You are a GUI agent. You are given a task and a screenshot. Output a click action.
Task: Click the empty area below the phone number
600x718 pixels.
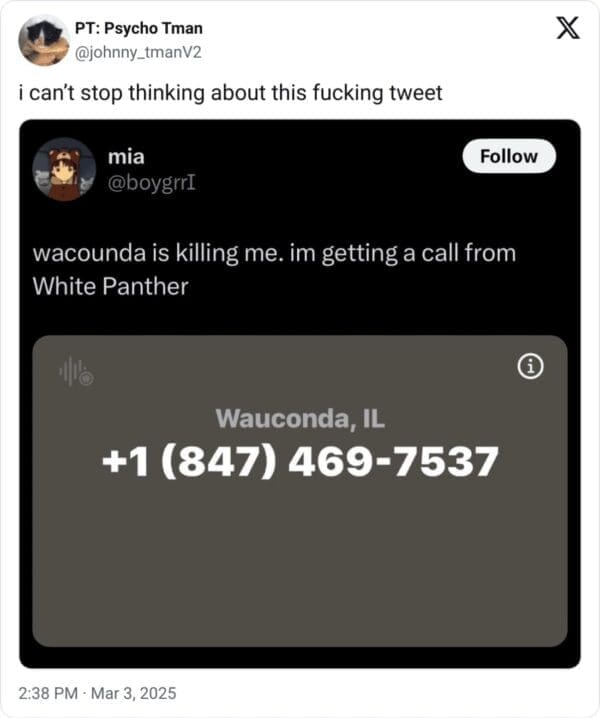[x=300, y=563]
